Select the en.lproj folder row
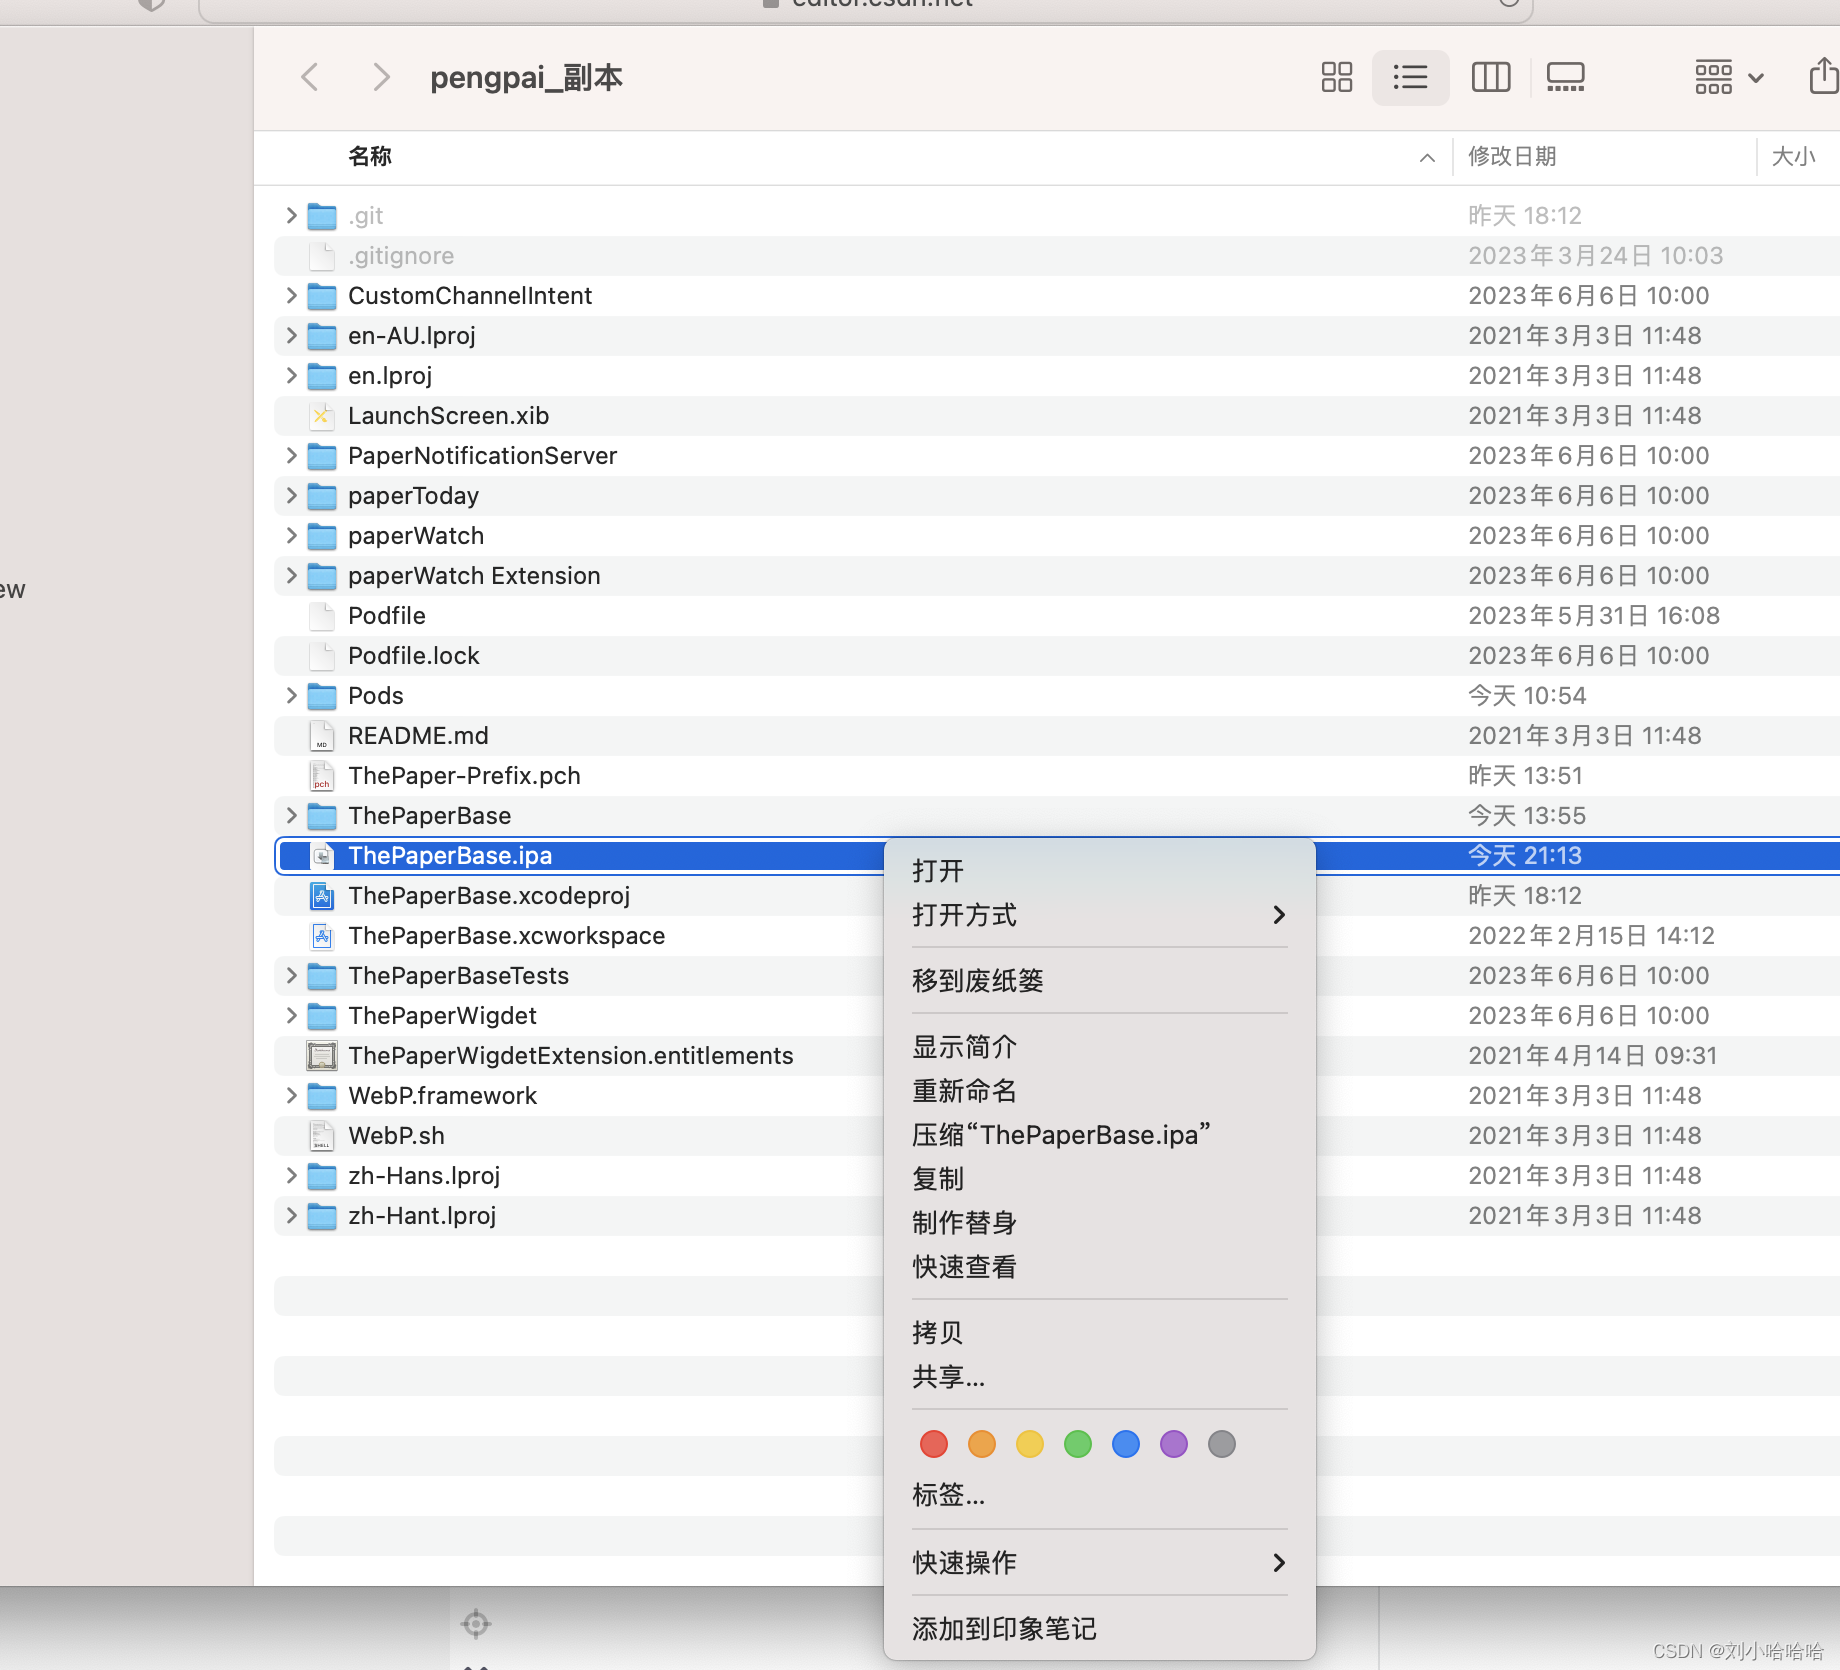This screenshot has height=1670, width=1840. click(x=1057, y=376)
